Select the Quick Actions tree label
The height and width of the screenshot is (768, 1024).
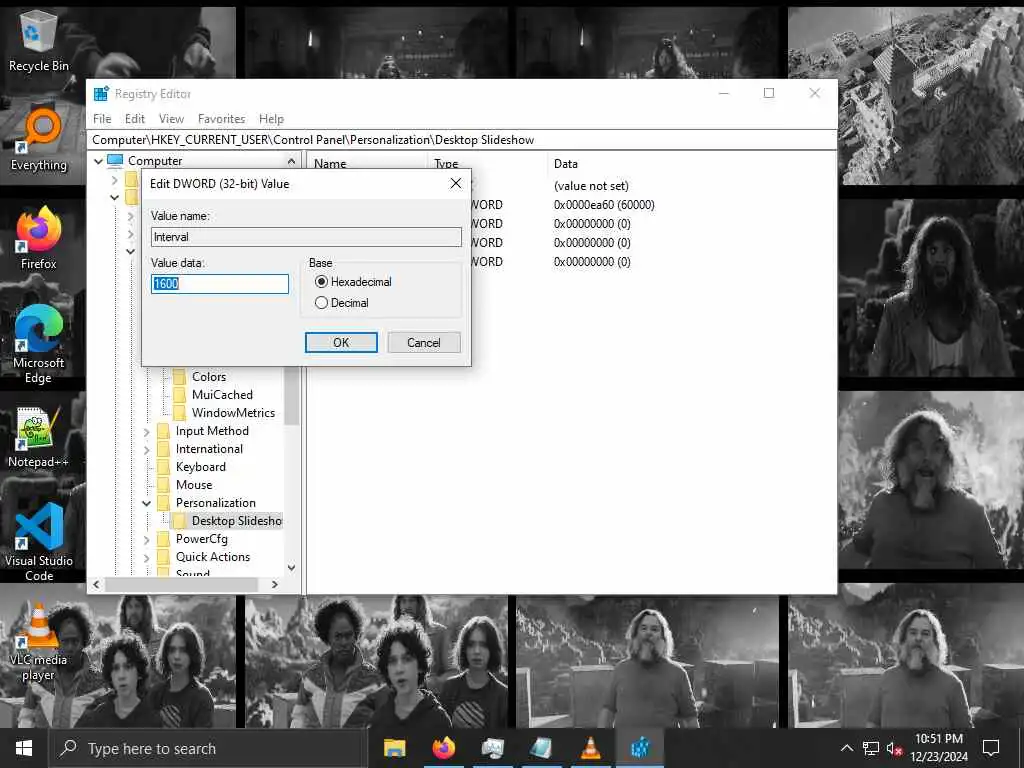tap(213, 557)
